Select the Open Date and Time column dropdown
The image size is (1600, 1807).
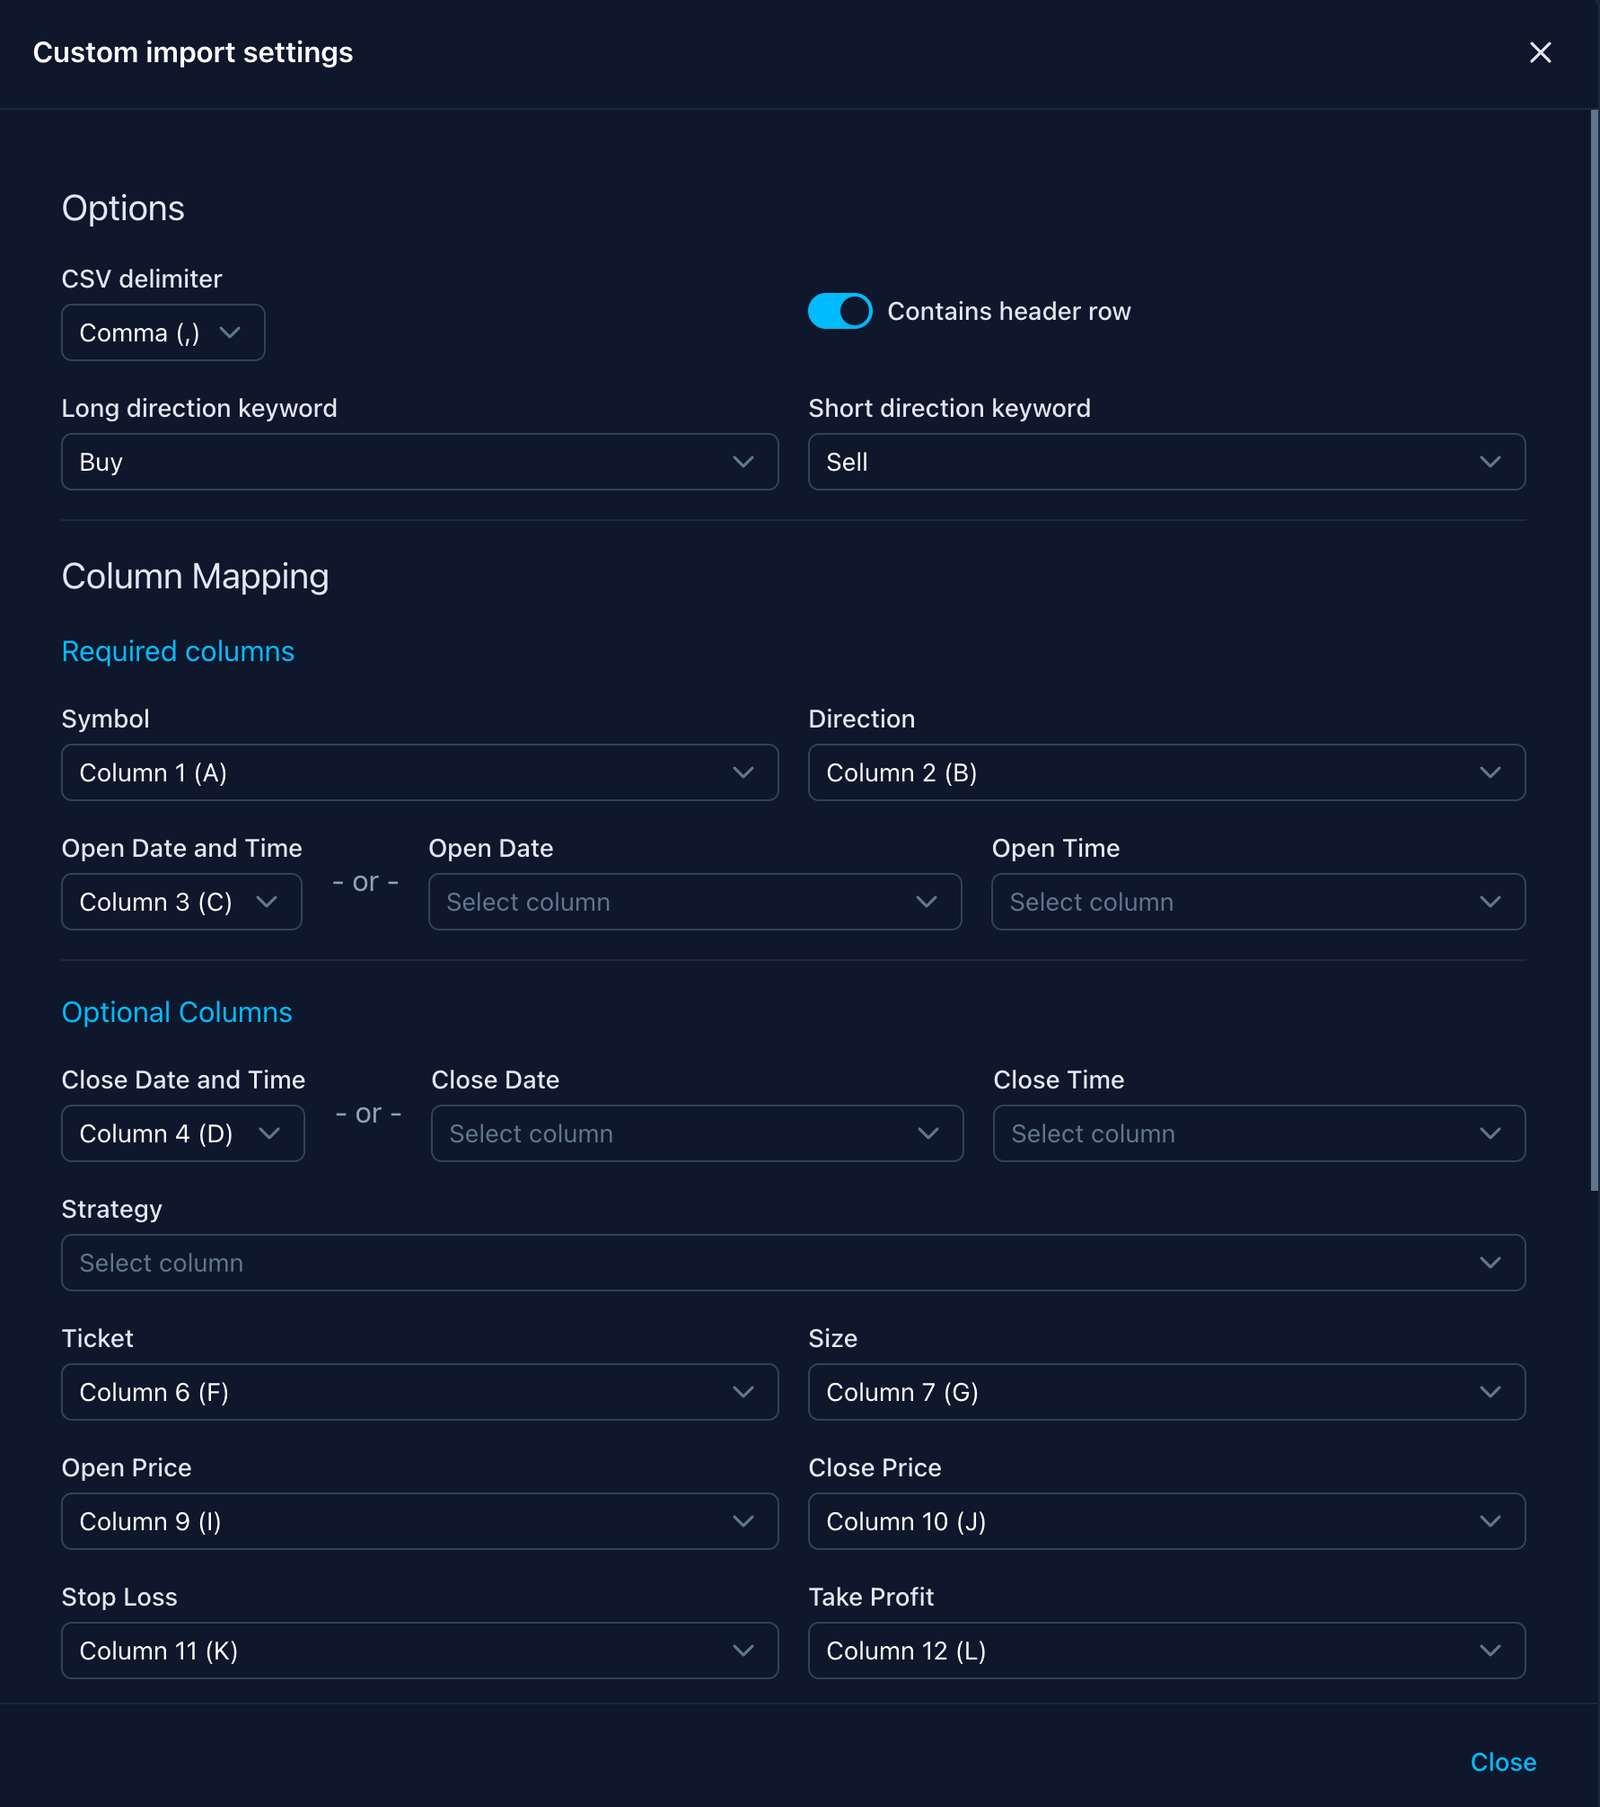(181, 902)
